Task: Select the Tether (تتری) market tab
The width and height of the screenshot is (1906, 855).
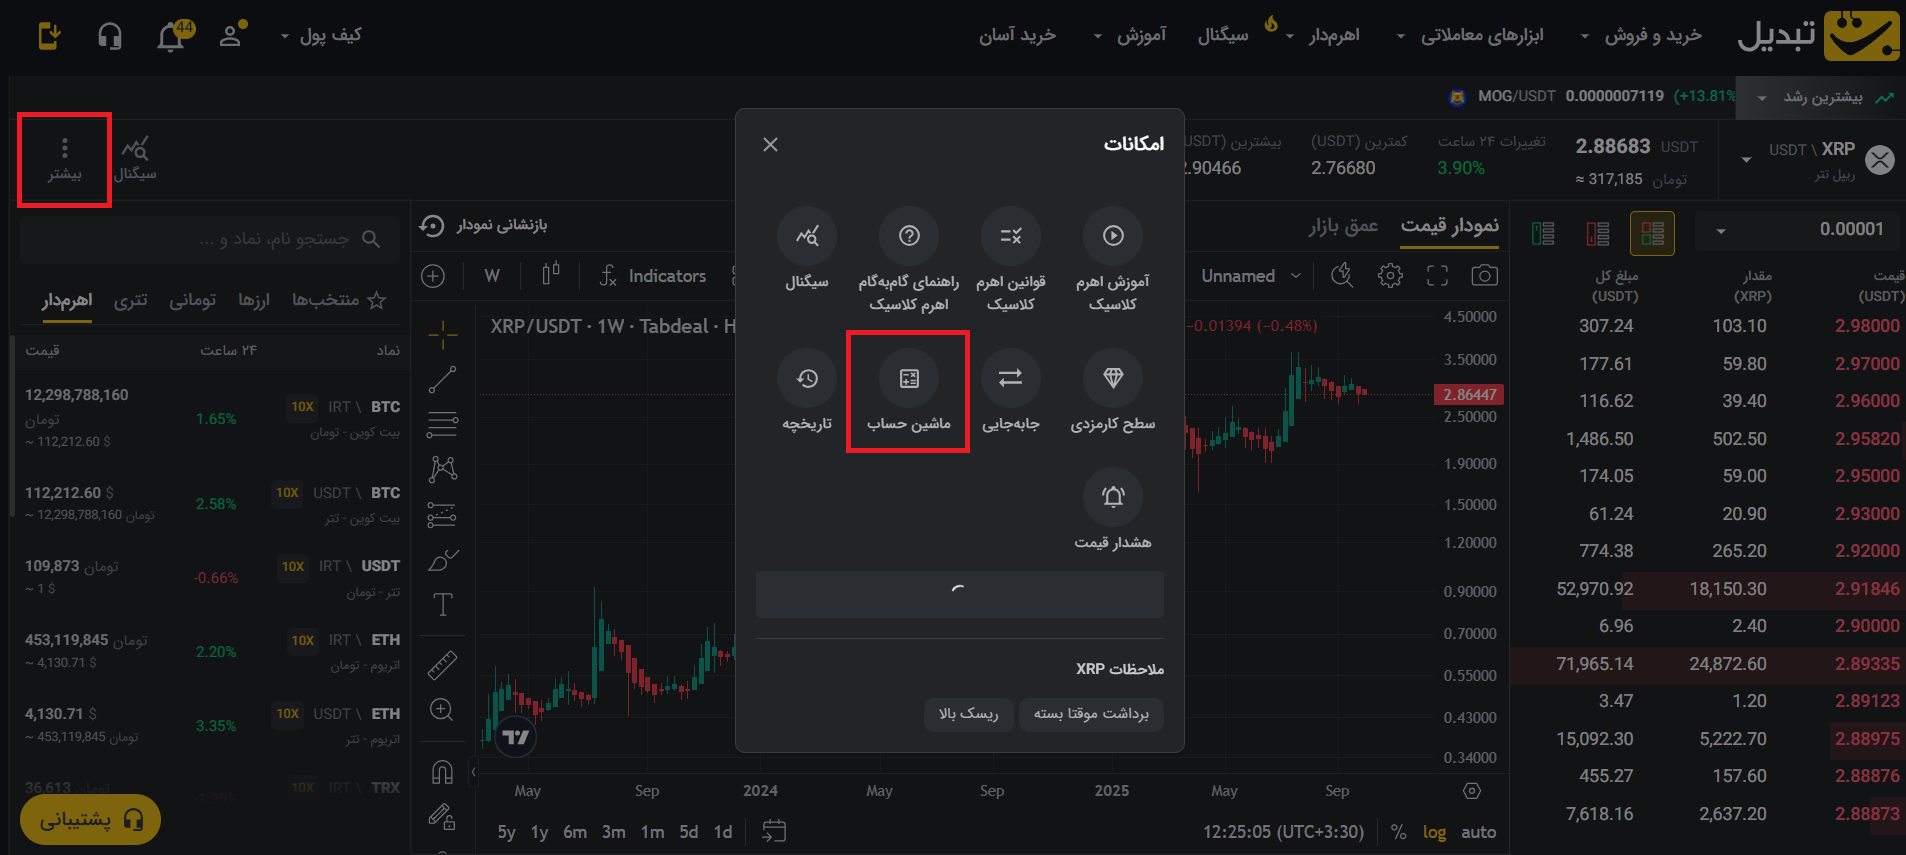Action: point(130,300)
